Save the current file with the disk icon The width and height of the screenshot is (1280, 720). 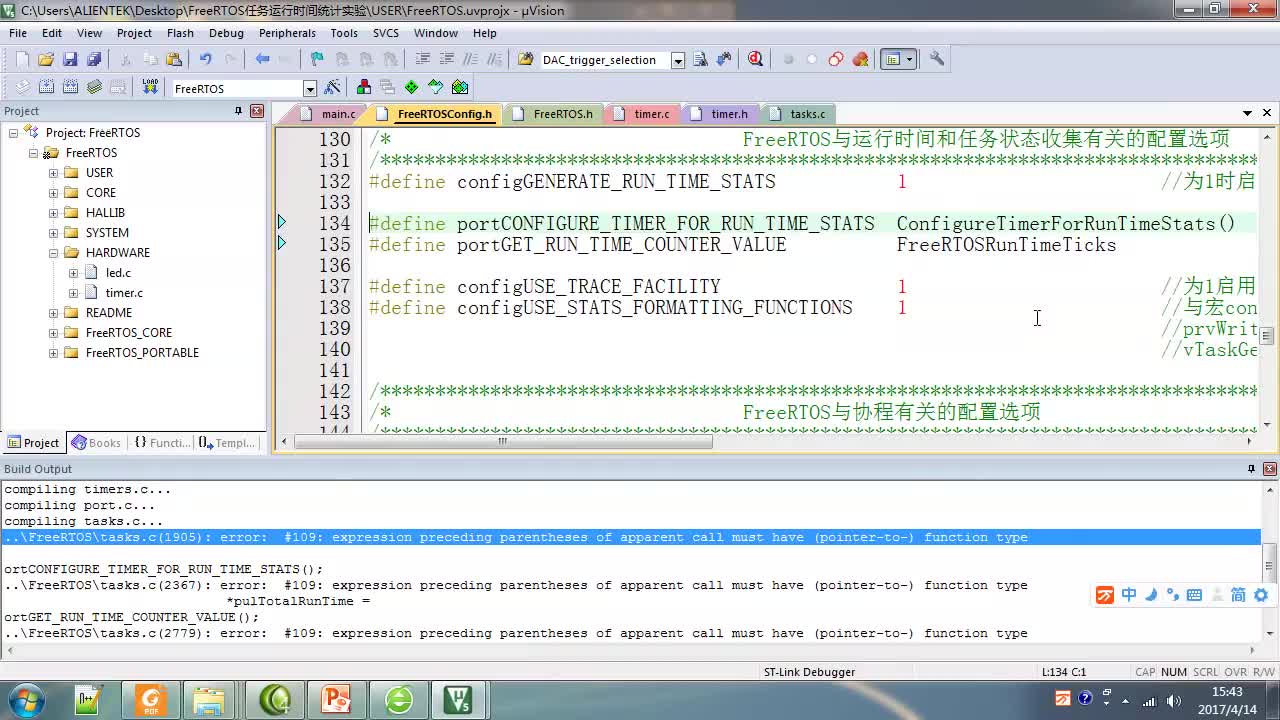70,60
